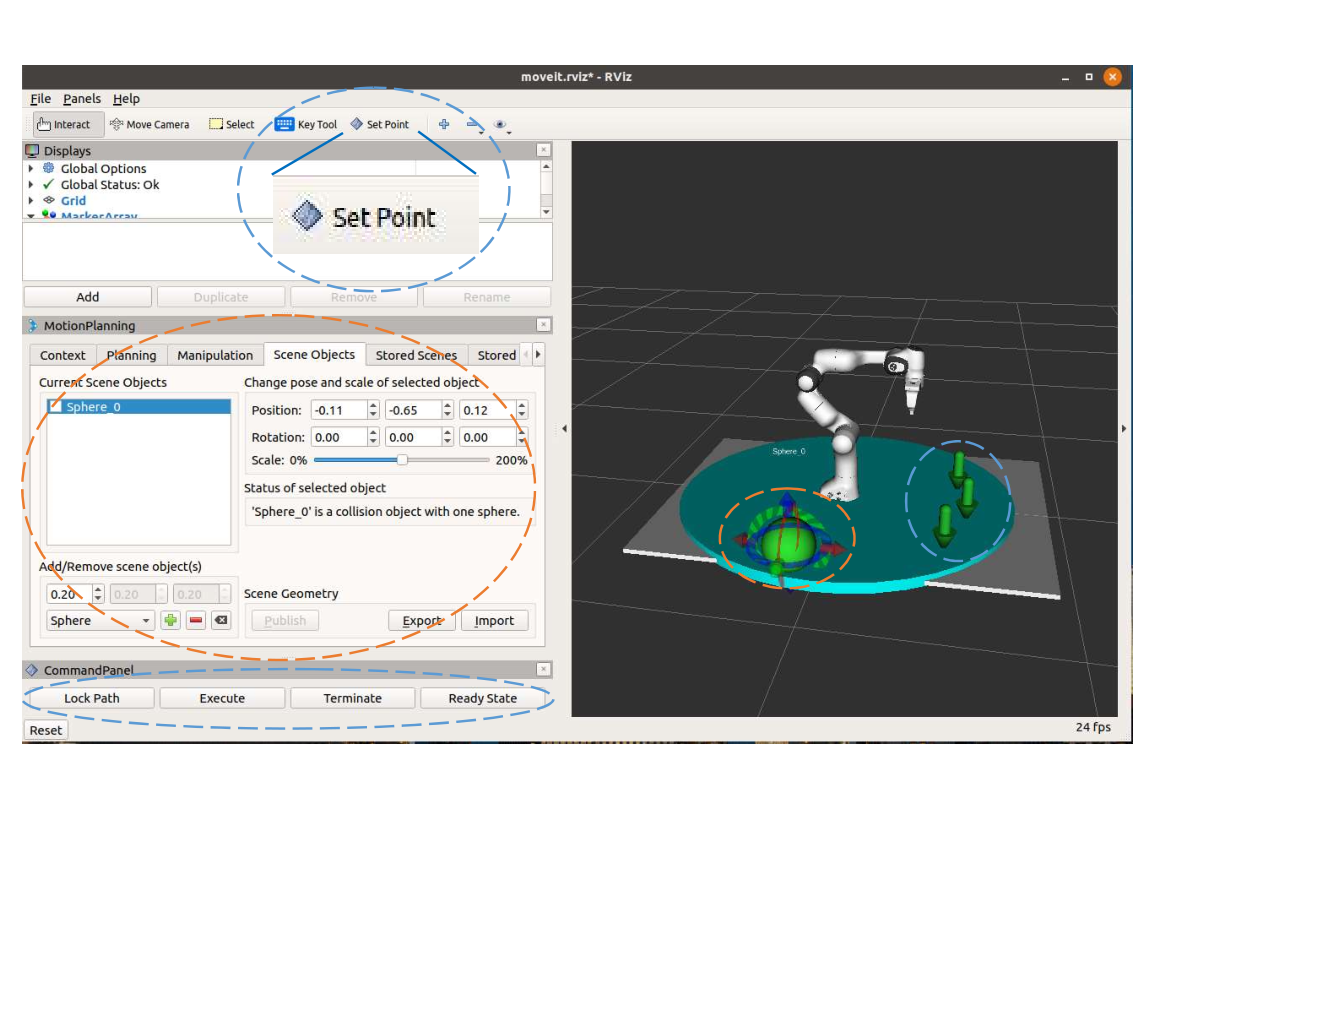Image resolution: width=1320 pixels, height=1020 pixels.
Task: Switch to the Stored Scenes tab
Action: [416, 355]
